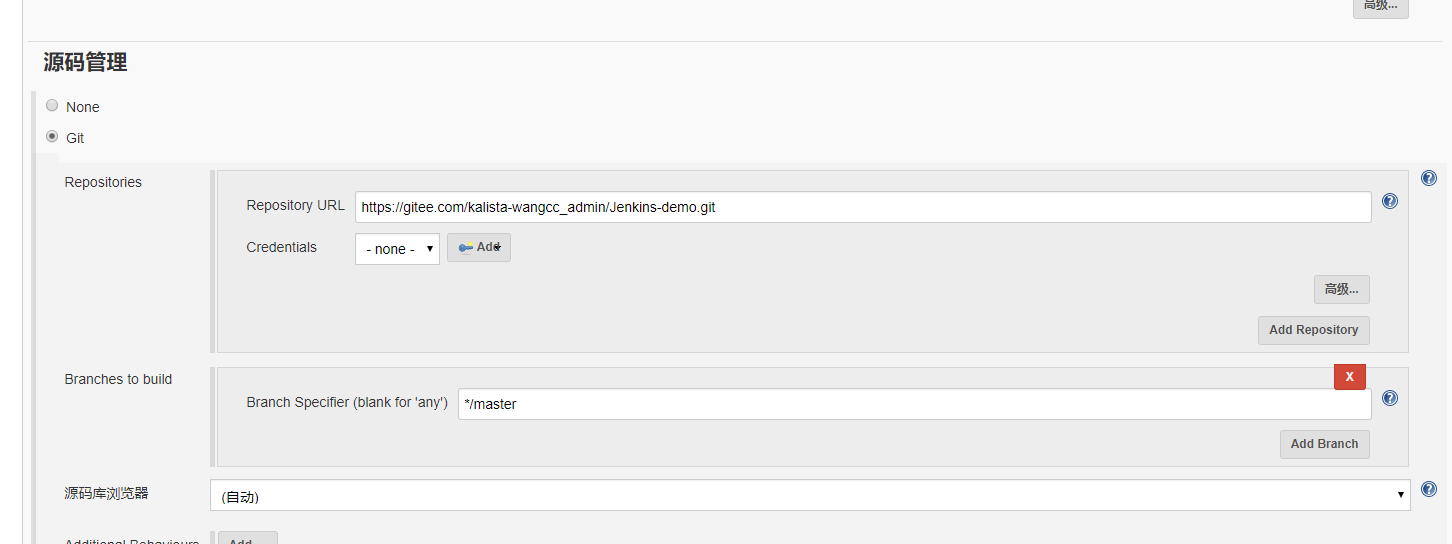Select the None source control option
Image resolution: width=1452 pixels, height=544 pixels.
[x=52, y=105]
